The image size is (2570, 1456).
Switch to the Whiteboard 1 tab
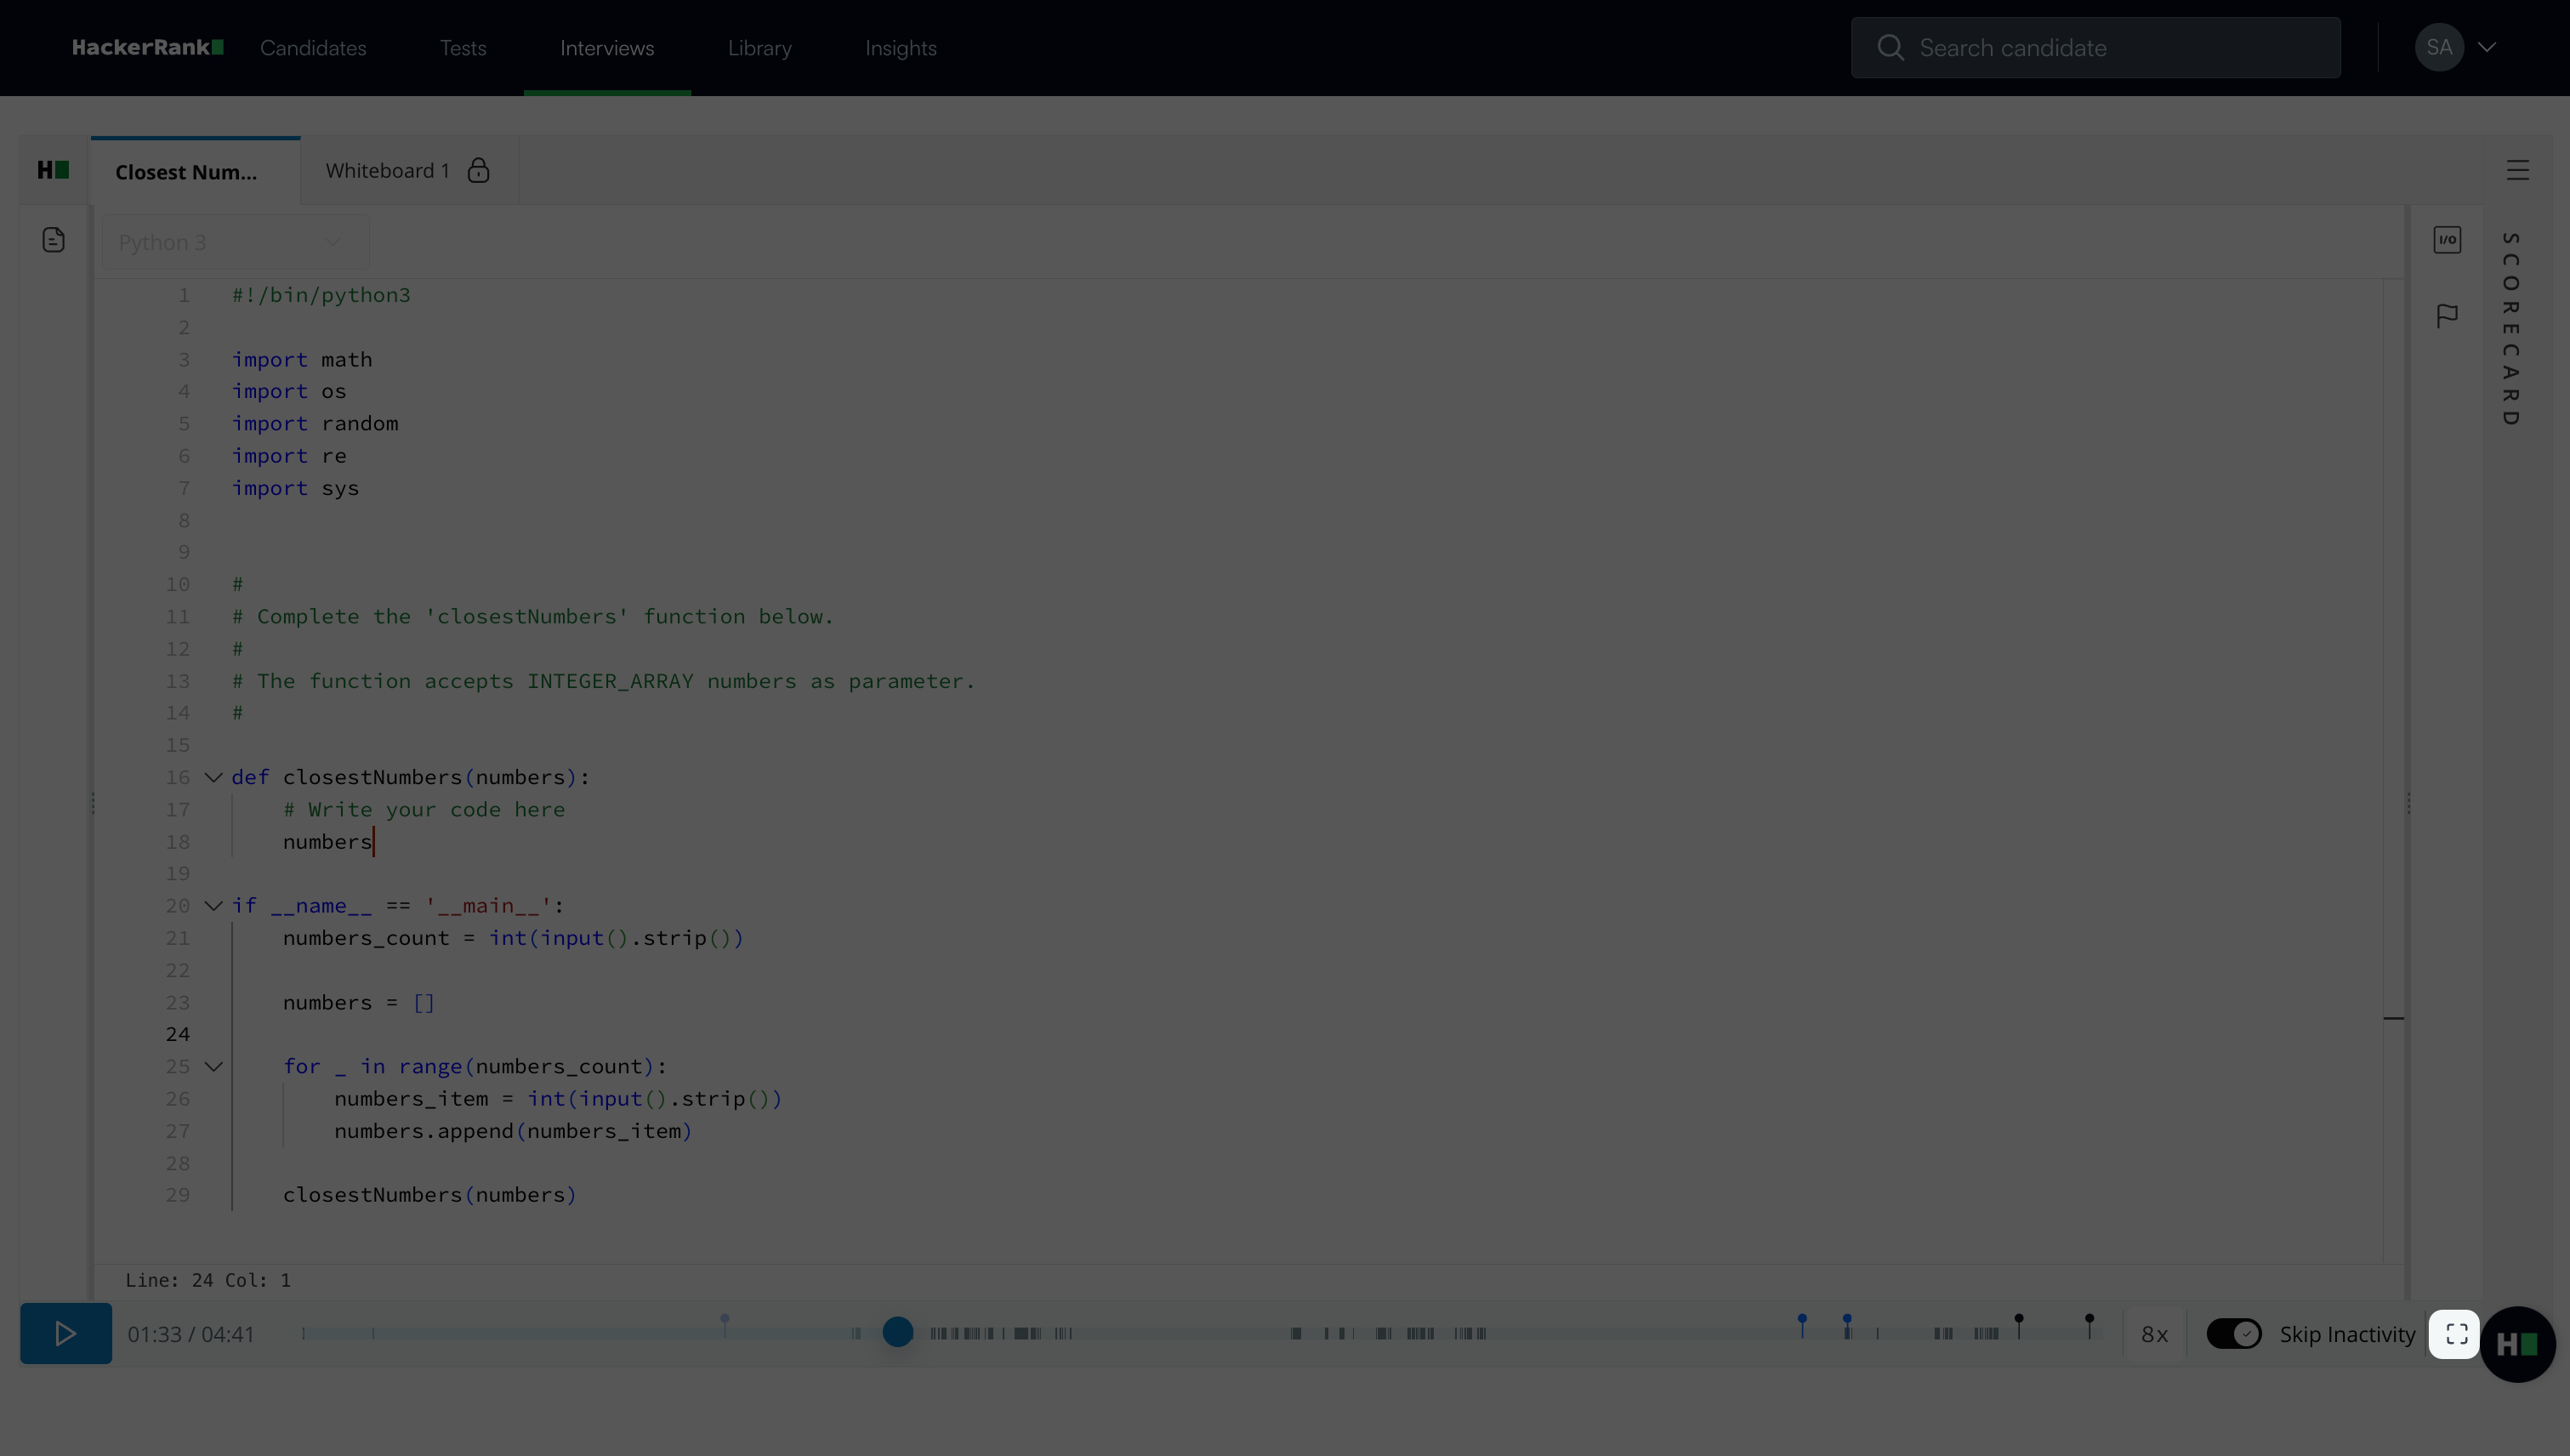point(388,171)
